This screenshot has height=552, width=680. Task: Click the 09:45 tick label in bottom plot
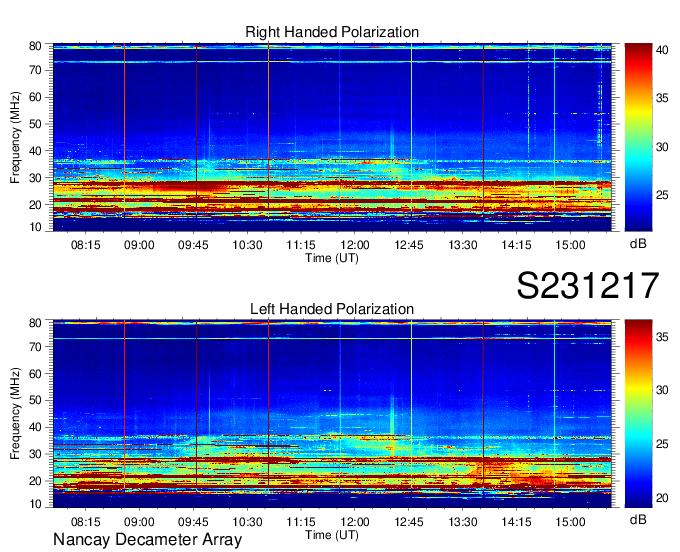193,522
